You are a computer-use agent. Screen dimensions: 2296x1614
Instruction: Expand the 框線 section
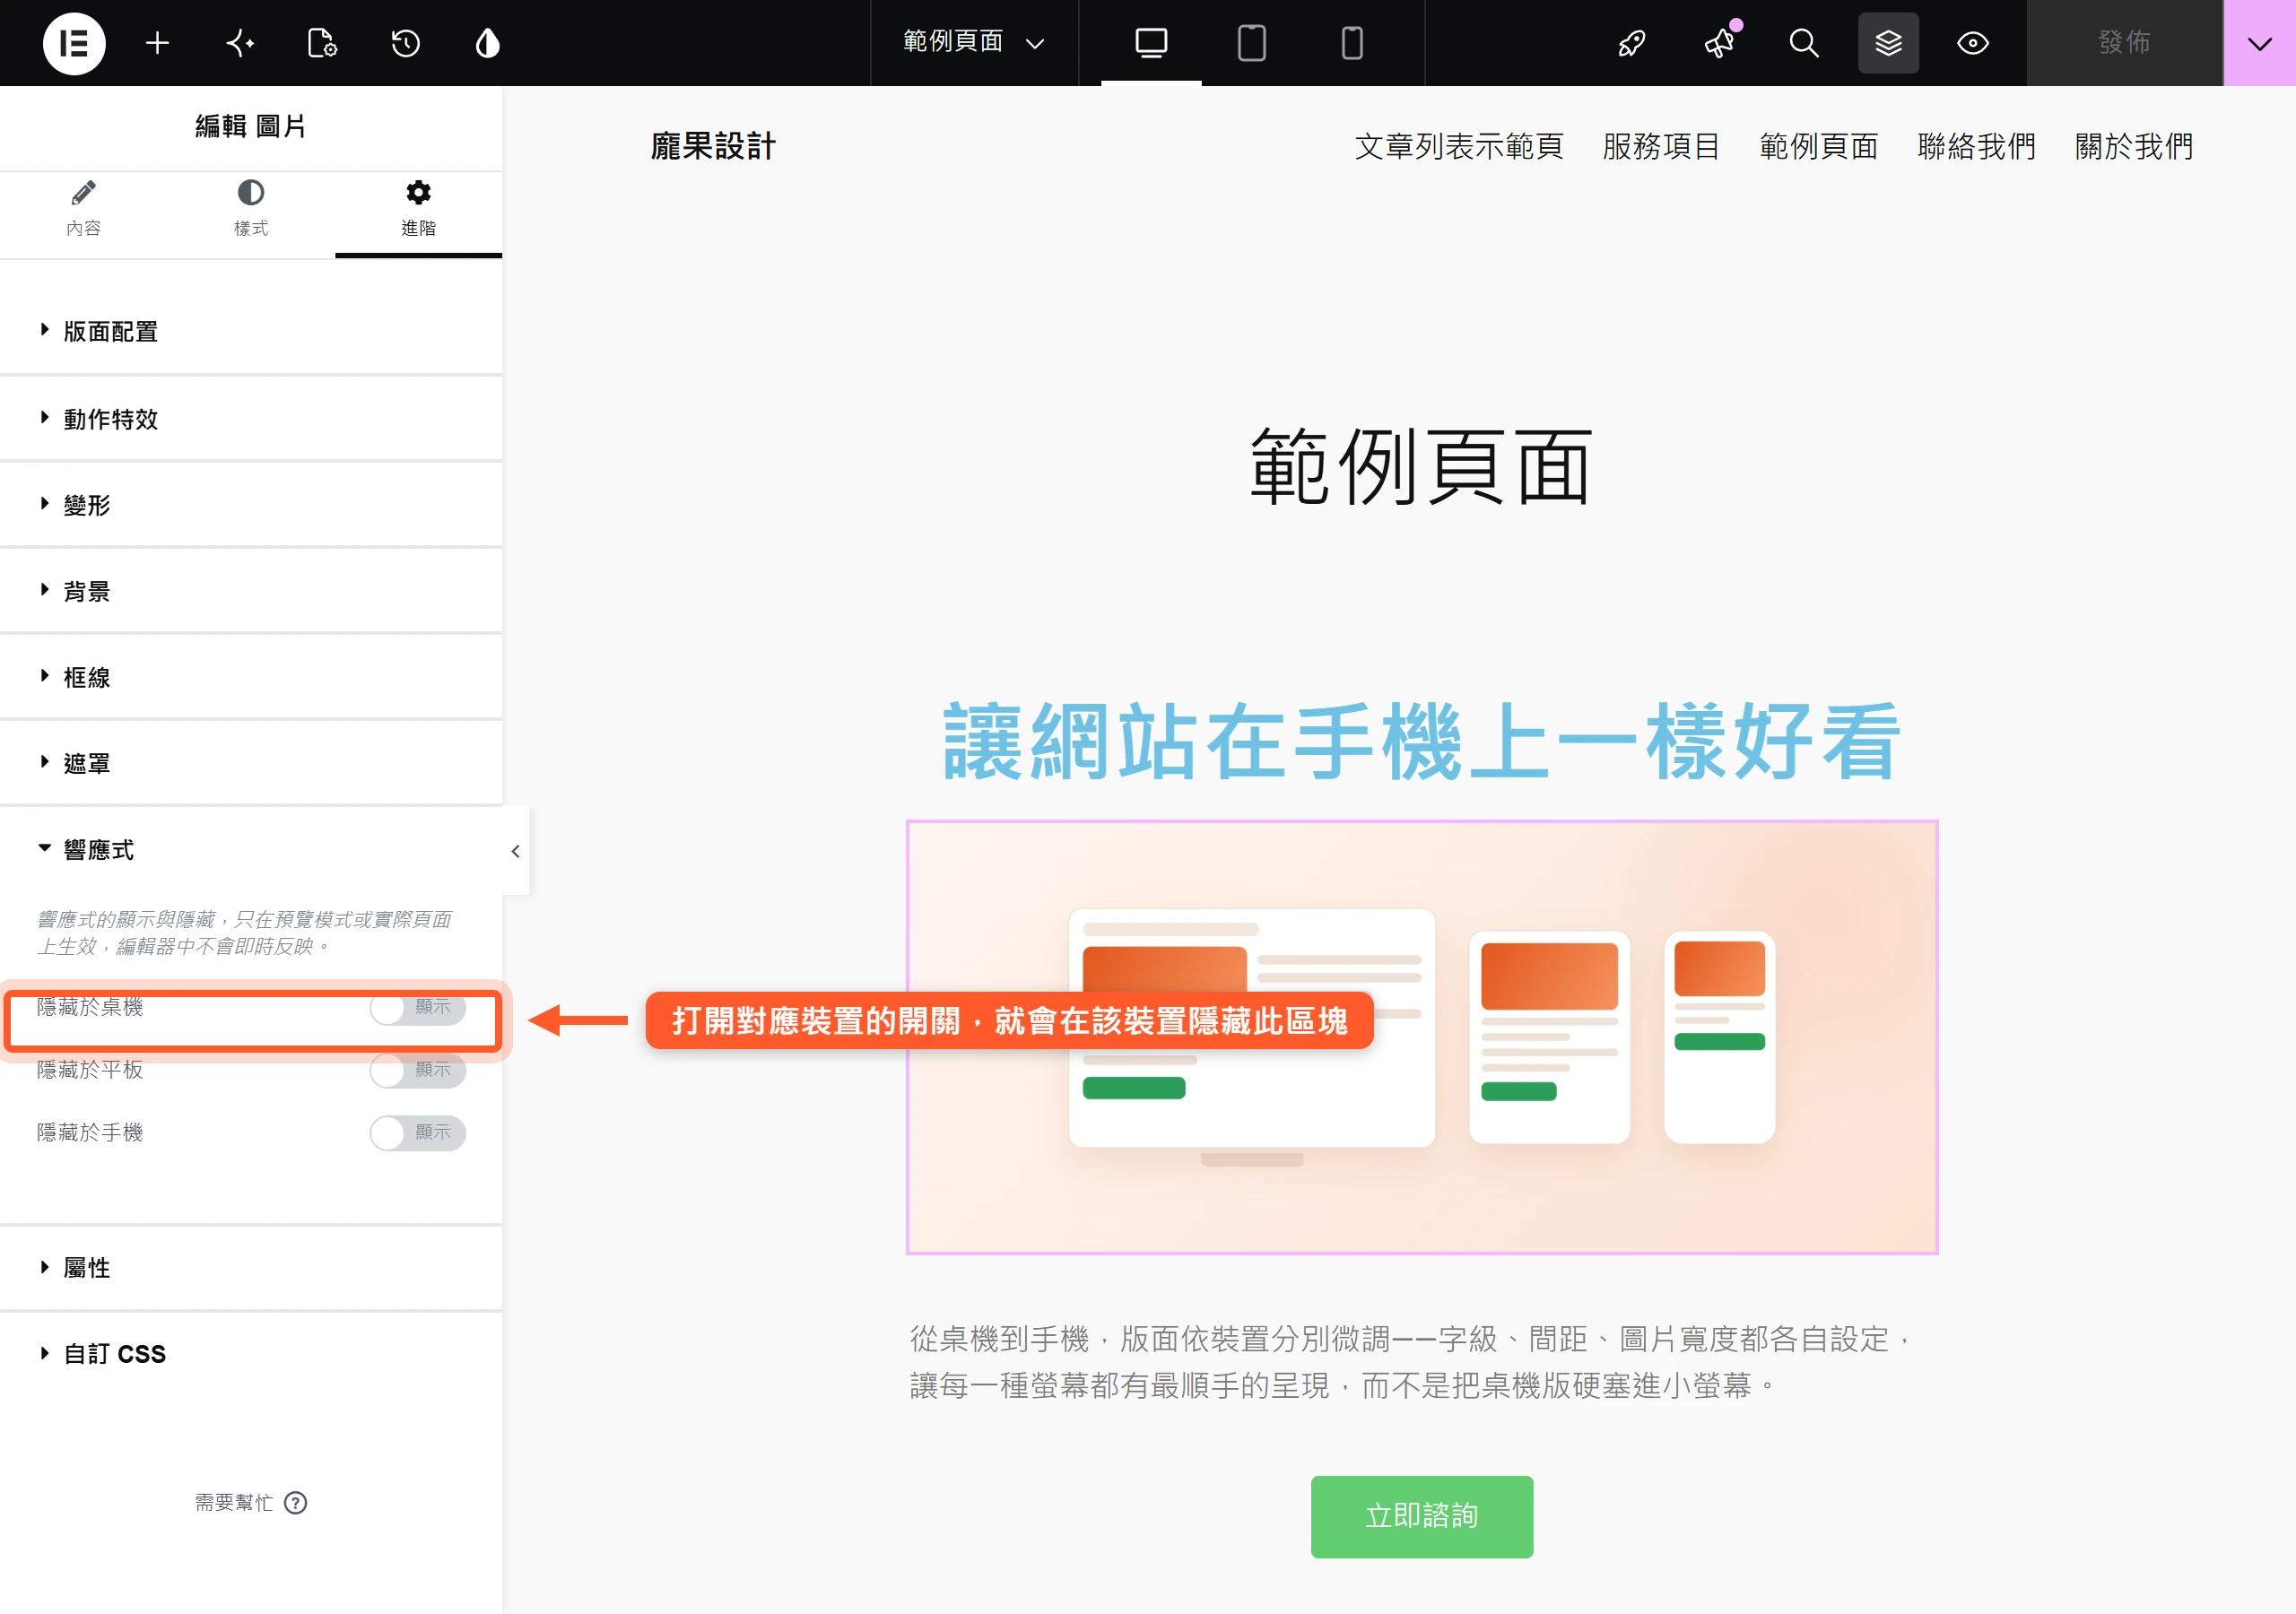(x=251, y=677)
